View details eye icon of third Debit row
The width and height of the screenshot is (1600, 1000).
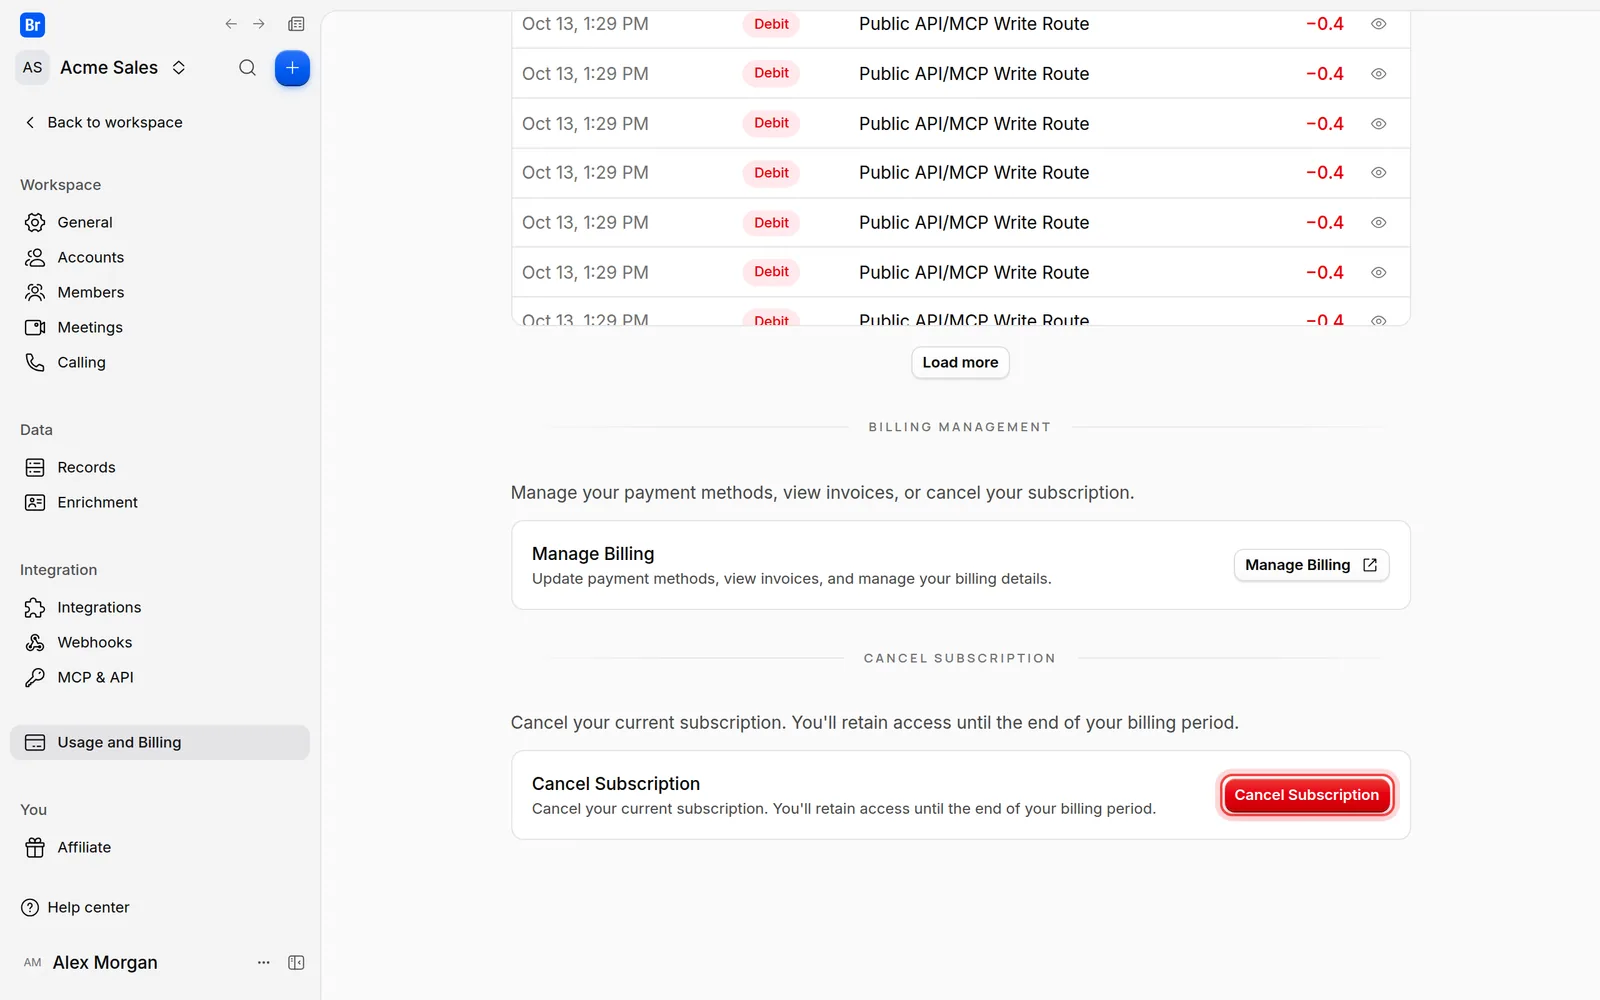pos(1379,124)
